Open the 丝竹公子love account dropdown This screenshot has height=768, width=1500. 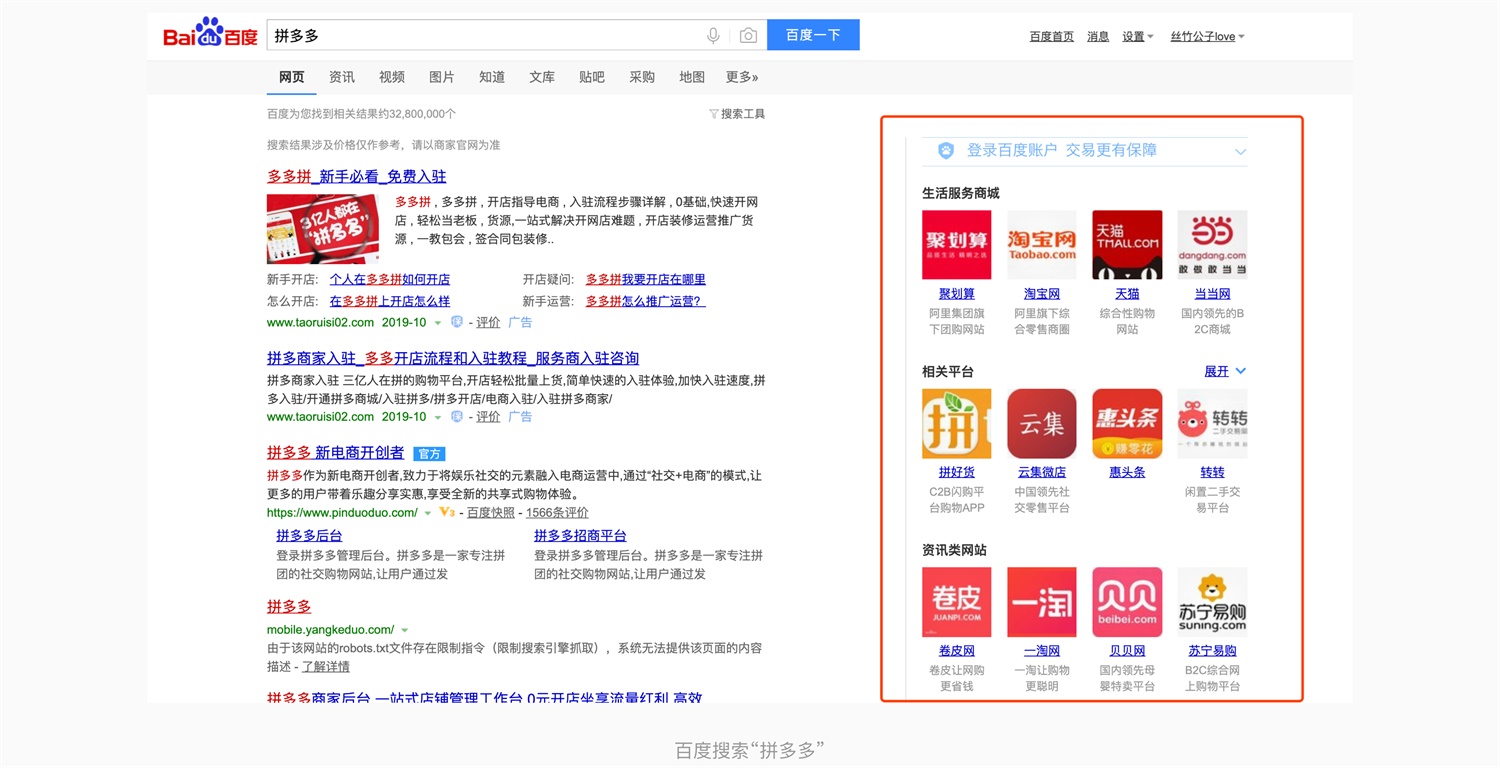(1207, 37)
